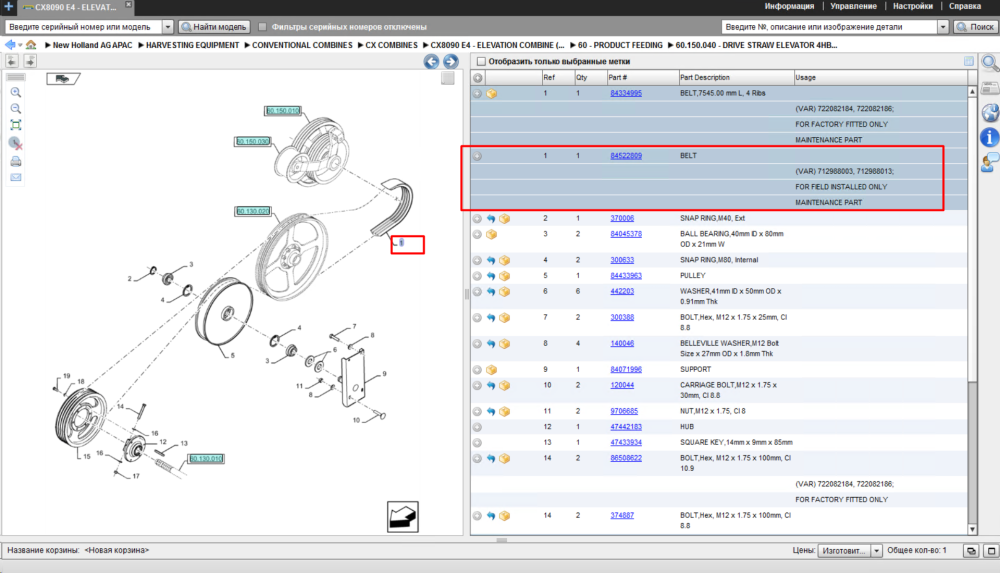Screen dimensions: 1000x573
Task: Enable 'show only selected marks' checkbox
Action: (x=481, y=61)
